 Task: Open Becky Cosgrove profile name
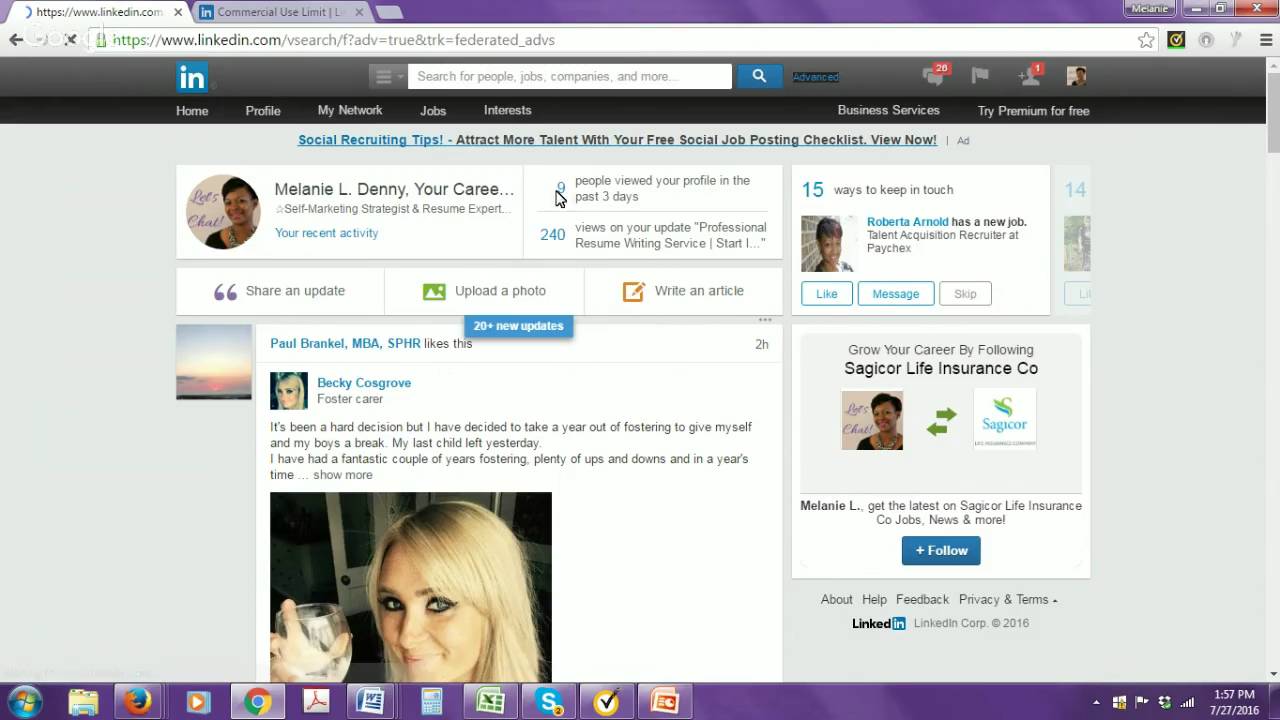click(x=364, y=383)
